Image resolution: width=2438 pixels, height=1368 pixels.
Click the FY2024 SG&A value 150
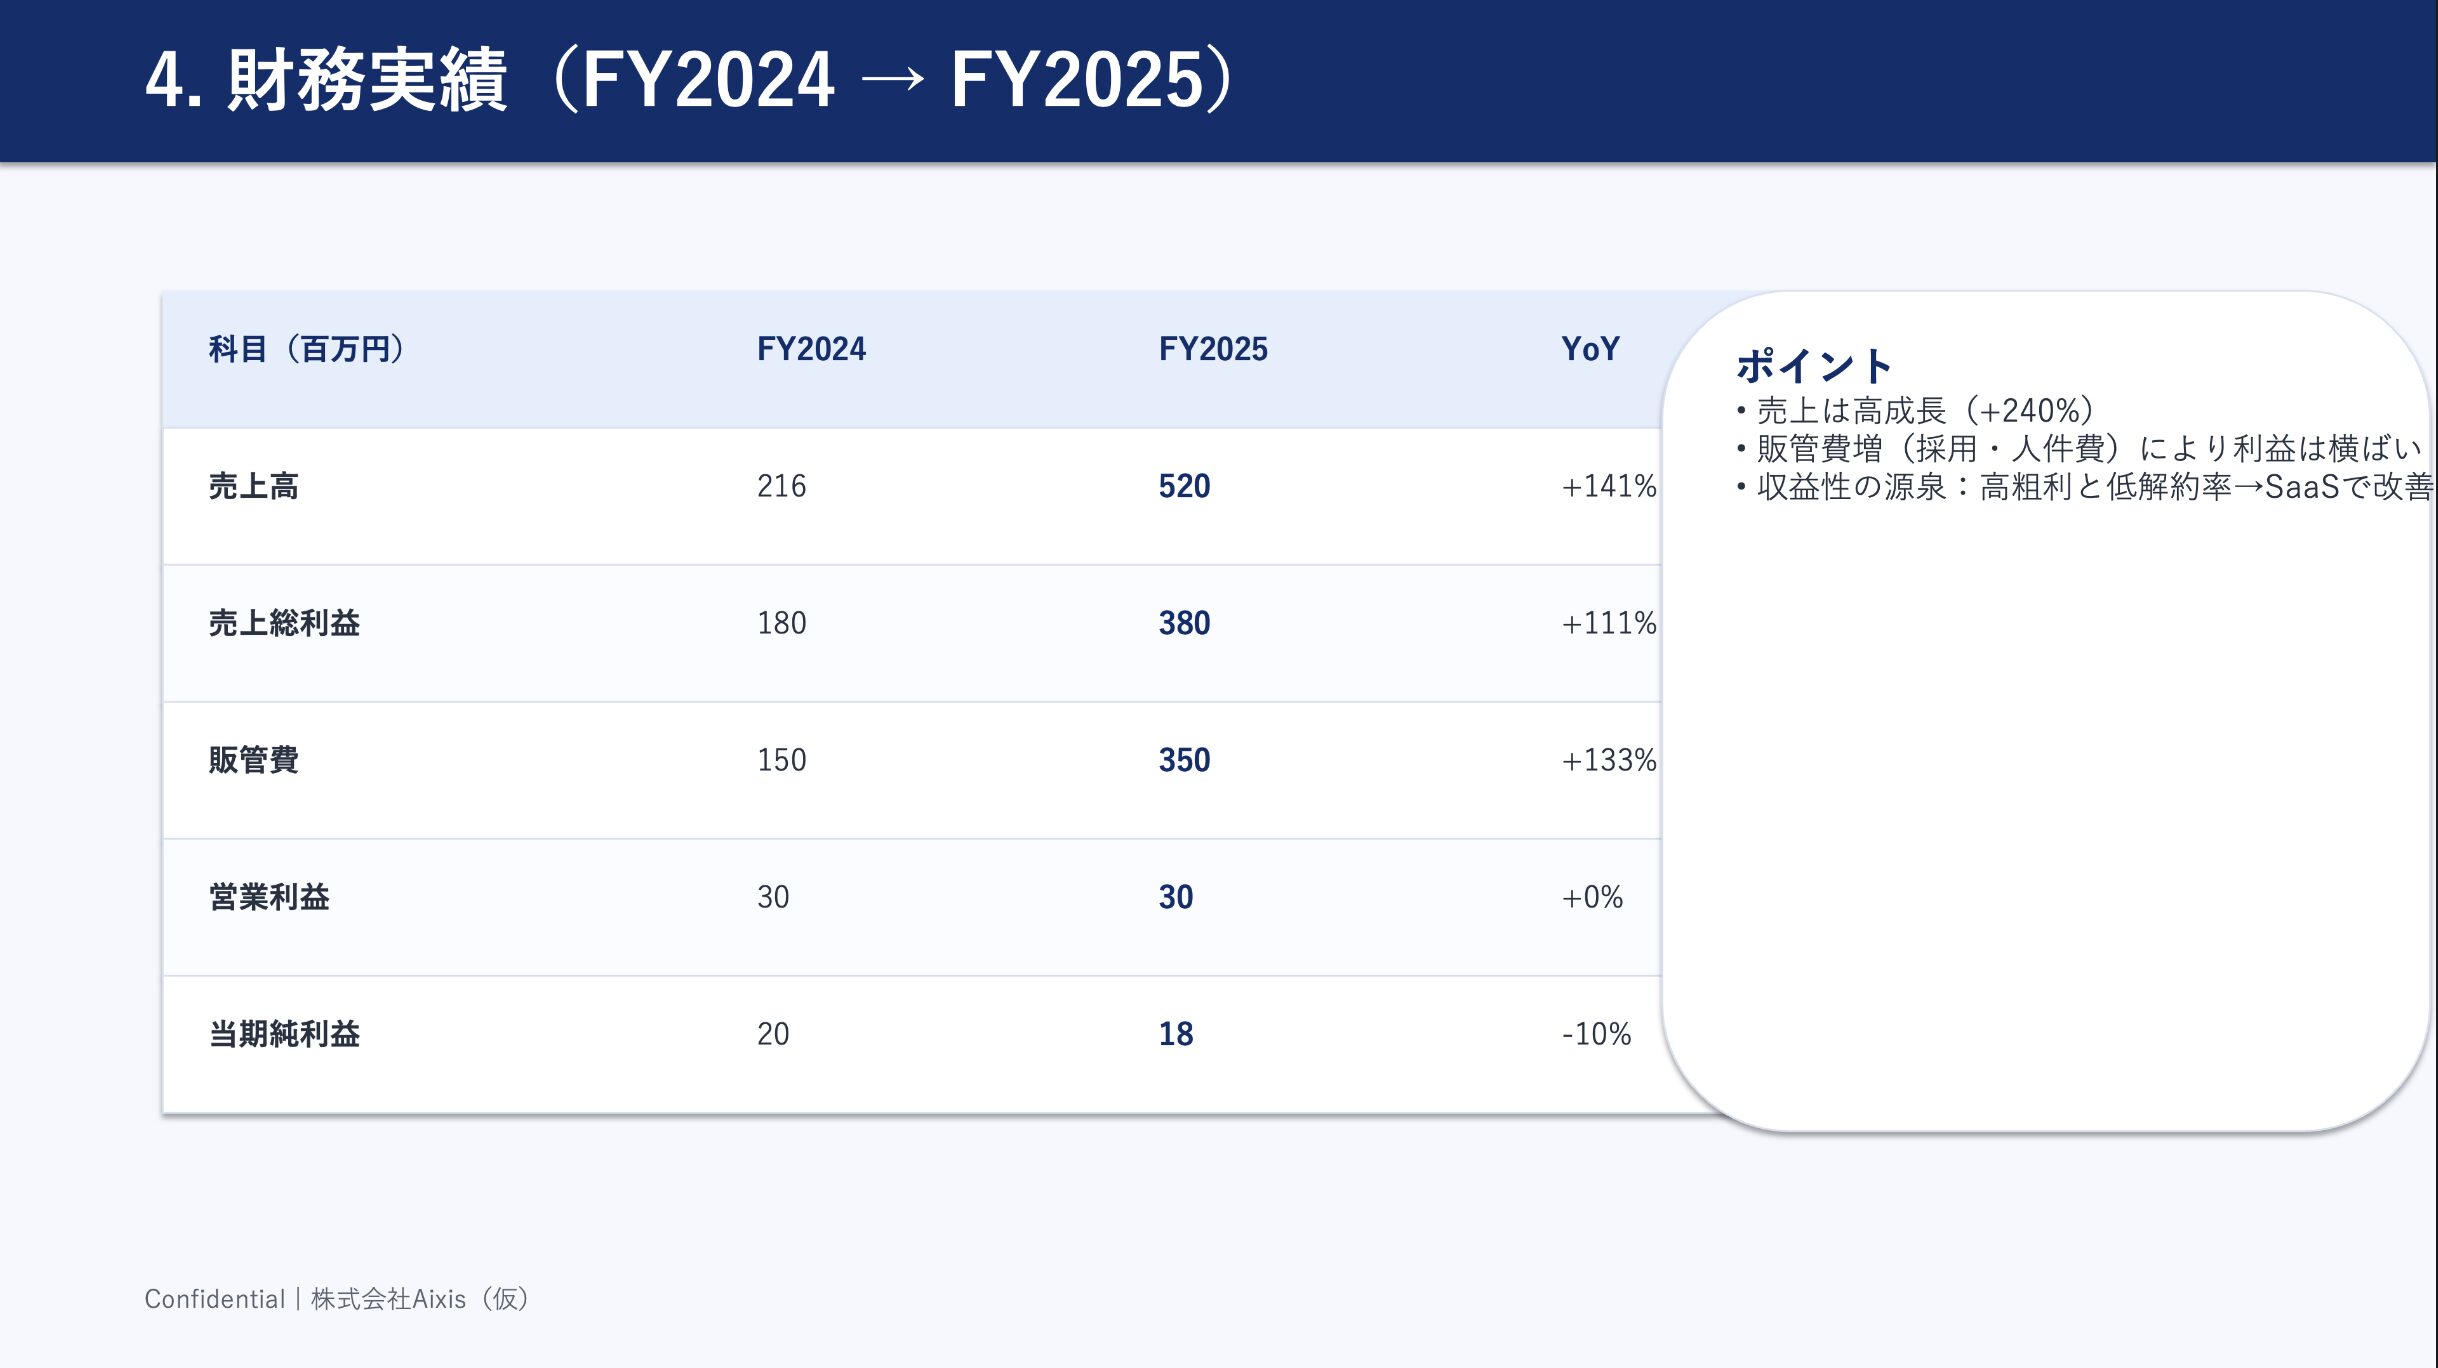click(x=781, y=760)
